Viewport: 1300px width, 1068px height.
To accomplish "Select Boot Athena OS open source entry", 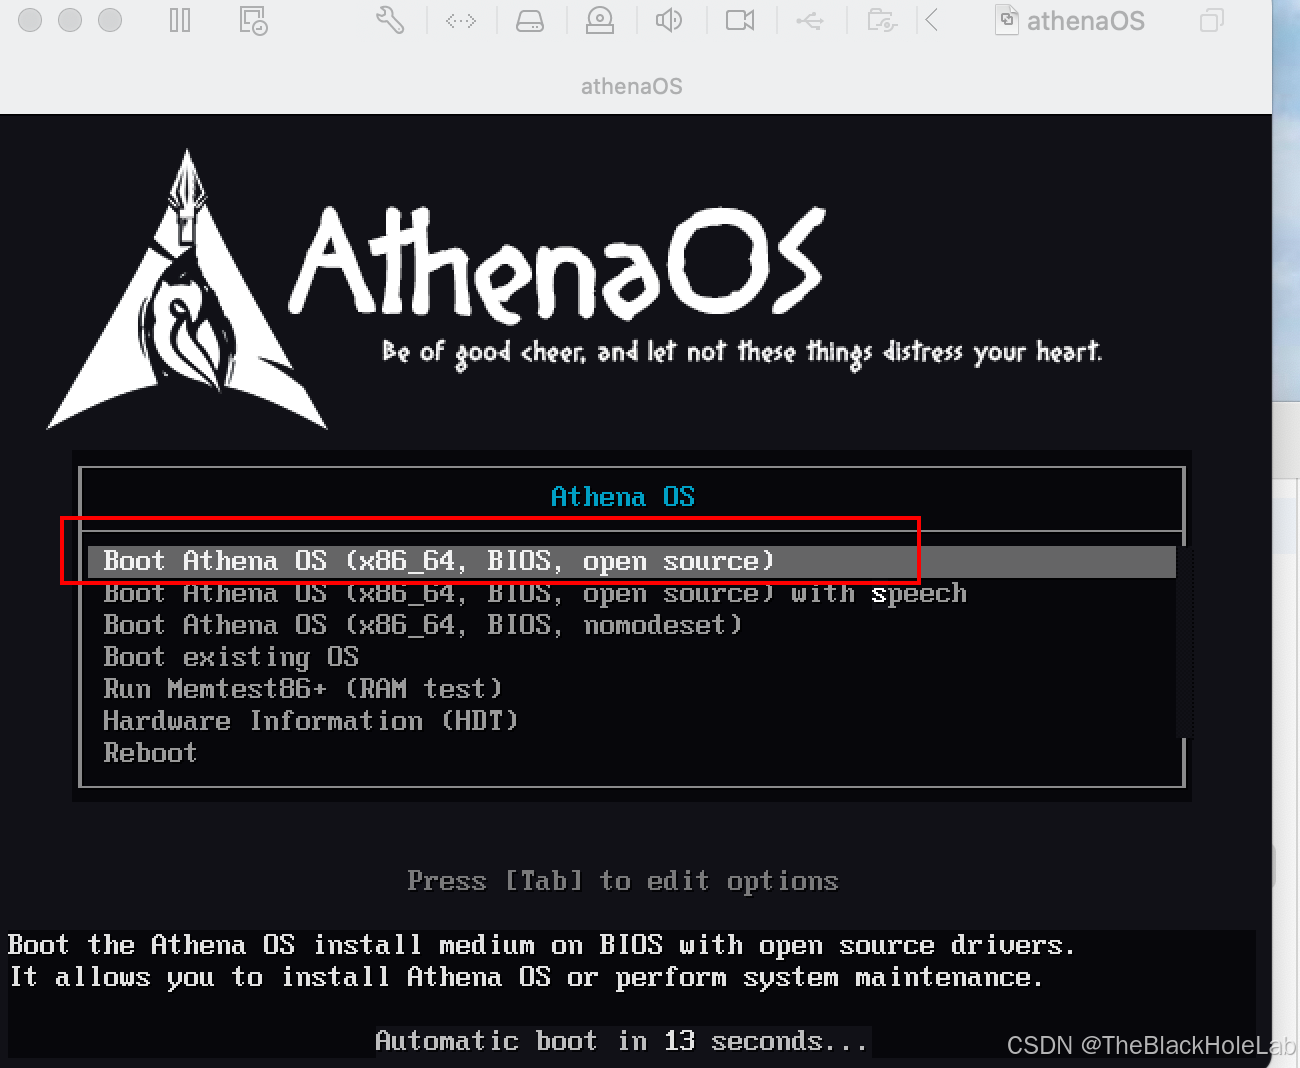I will pyautogui.click(x=632, y=561).
